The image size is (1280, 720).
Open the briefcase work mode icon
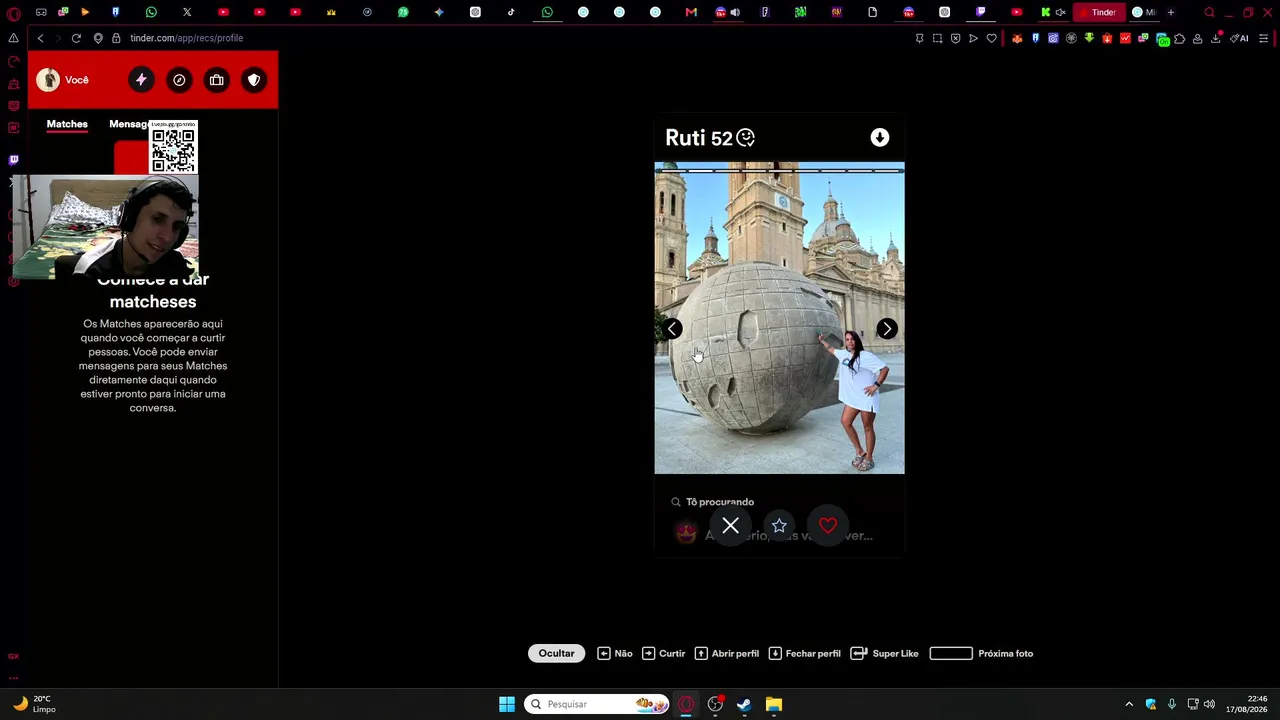click(x=216, y=80)
